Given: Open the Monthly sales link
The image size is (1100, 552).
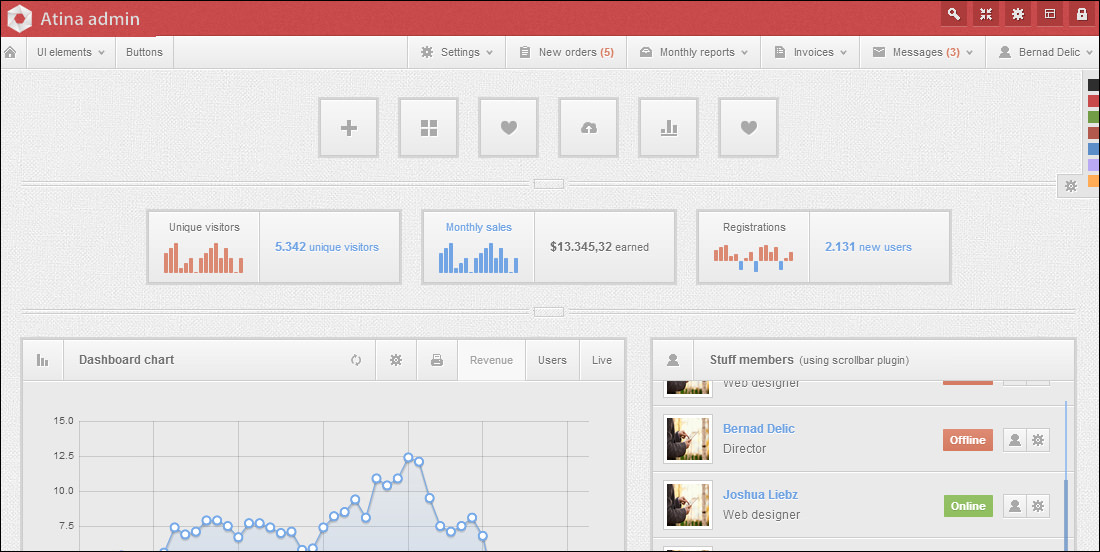Looking at the screenshot, I should 478,227.
